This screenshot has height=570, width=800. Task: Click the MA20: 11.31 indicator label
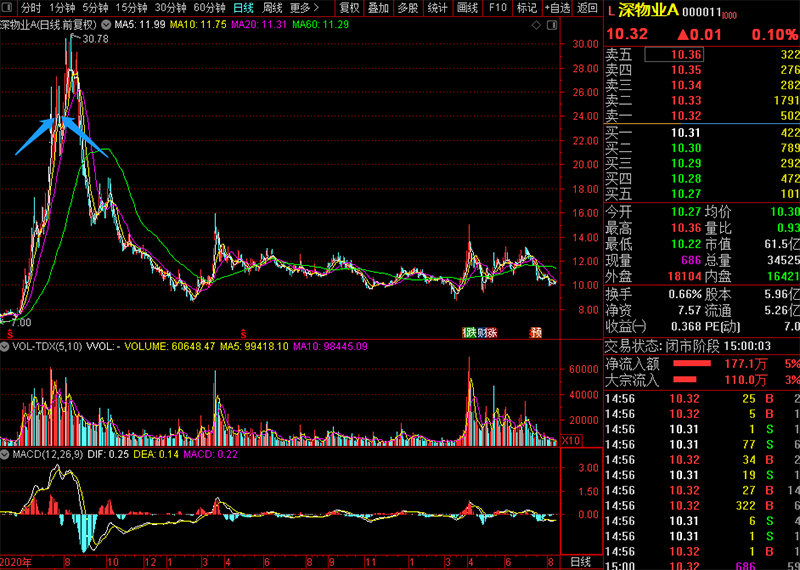[x=259, y=24]
